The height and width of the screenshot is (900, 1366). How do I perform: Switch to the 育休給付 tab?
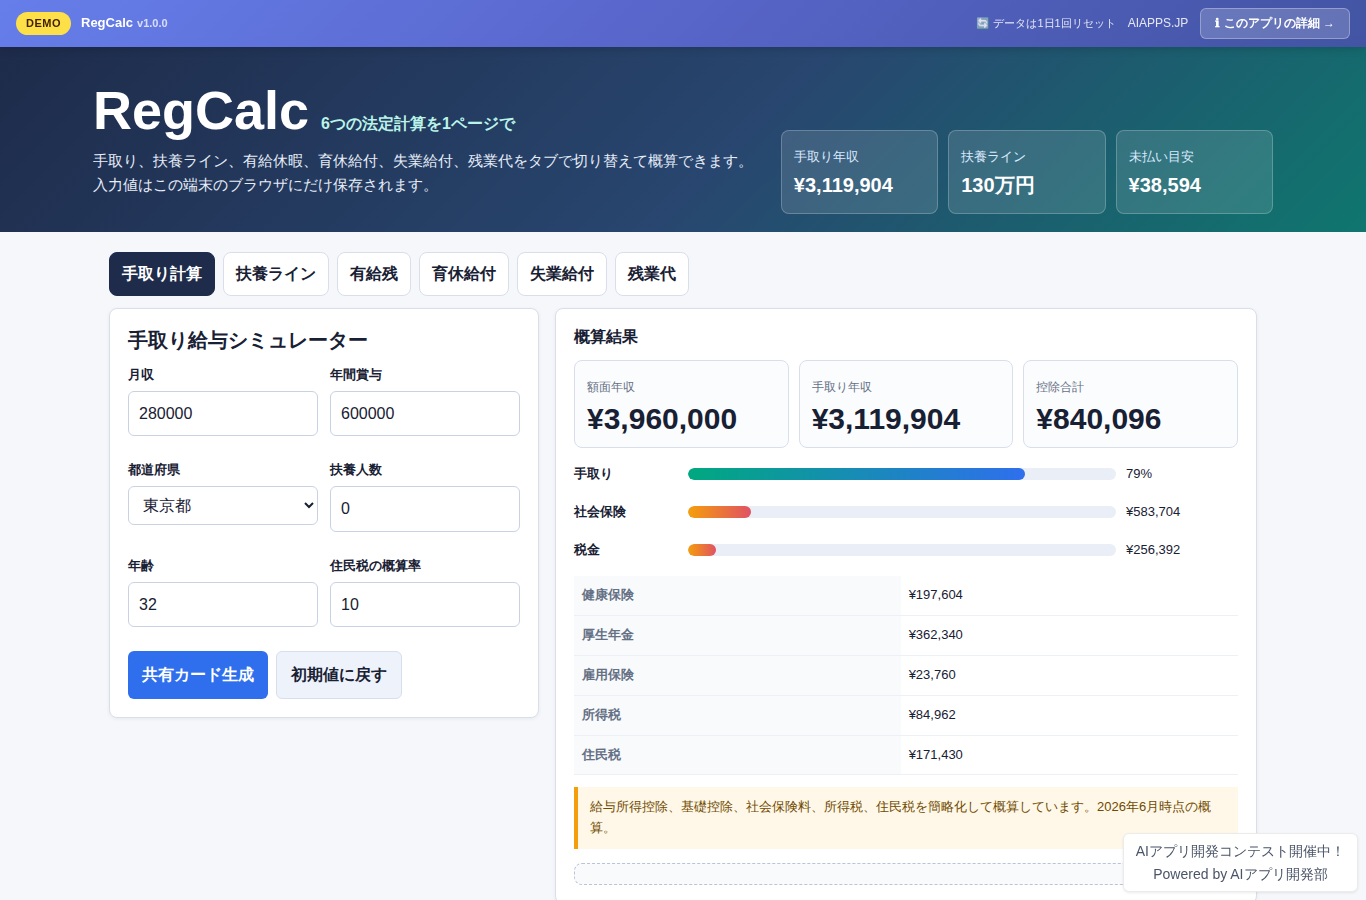point(464,274)
